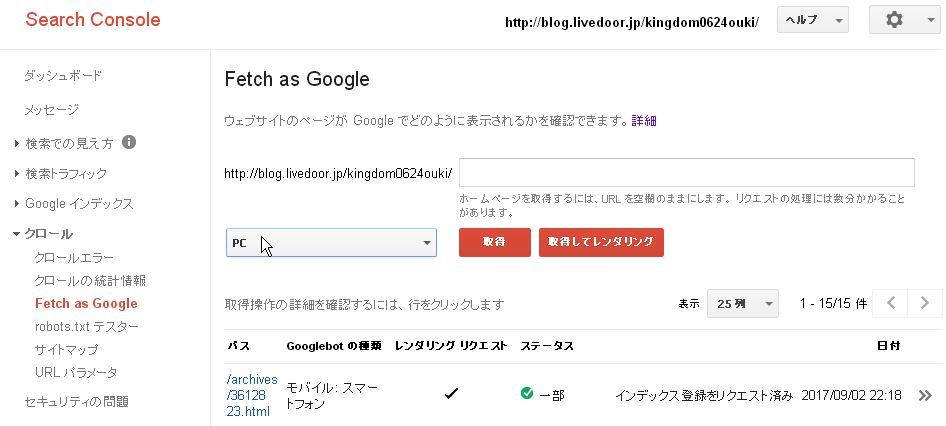The width and height of the screenshot is (946, 426).
Task: Click the green status check icon
Action: tap(527, 394)
